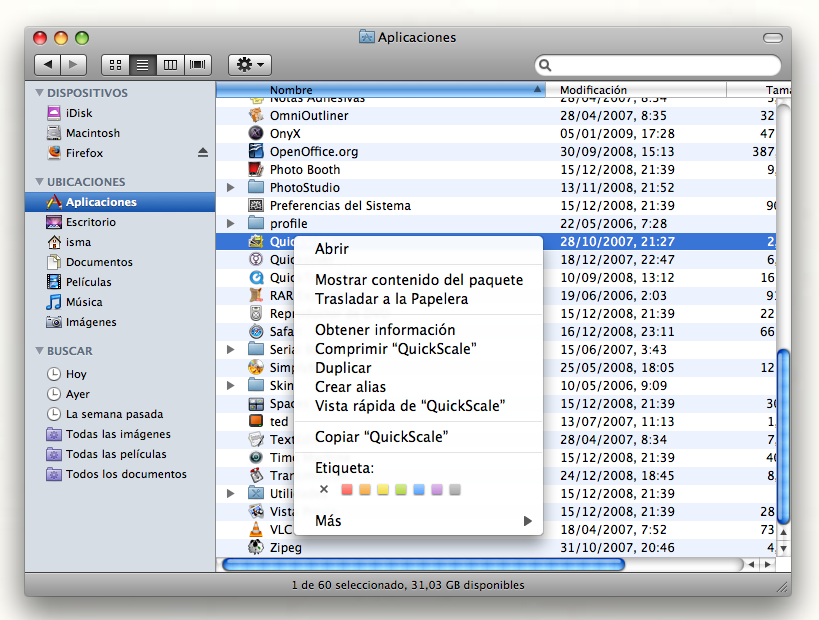Switch to Cover Flow view
Viewport: 819px width, 620px height.
pos(197,65)
